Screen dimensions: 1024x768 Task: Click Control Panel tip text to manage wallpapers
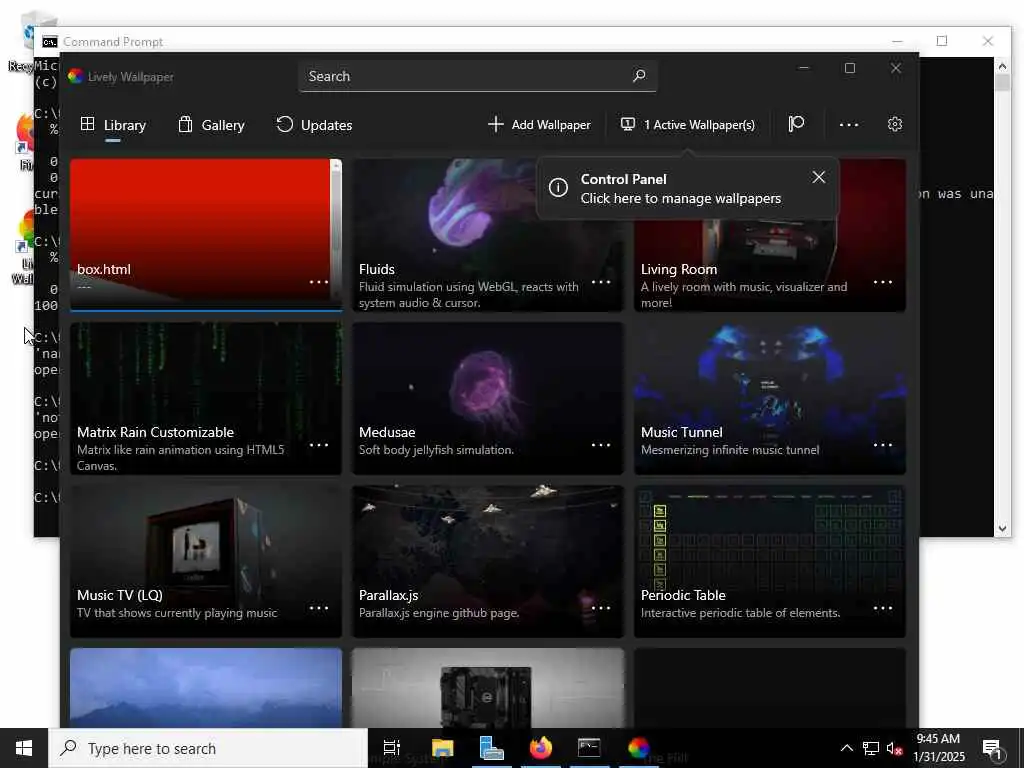[680, 198]
